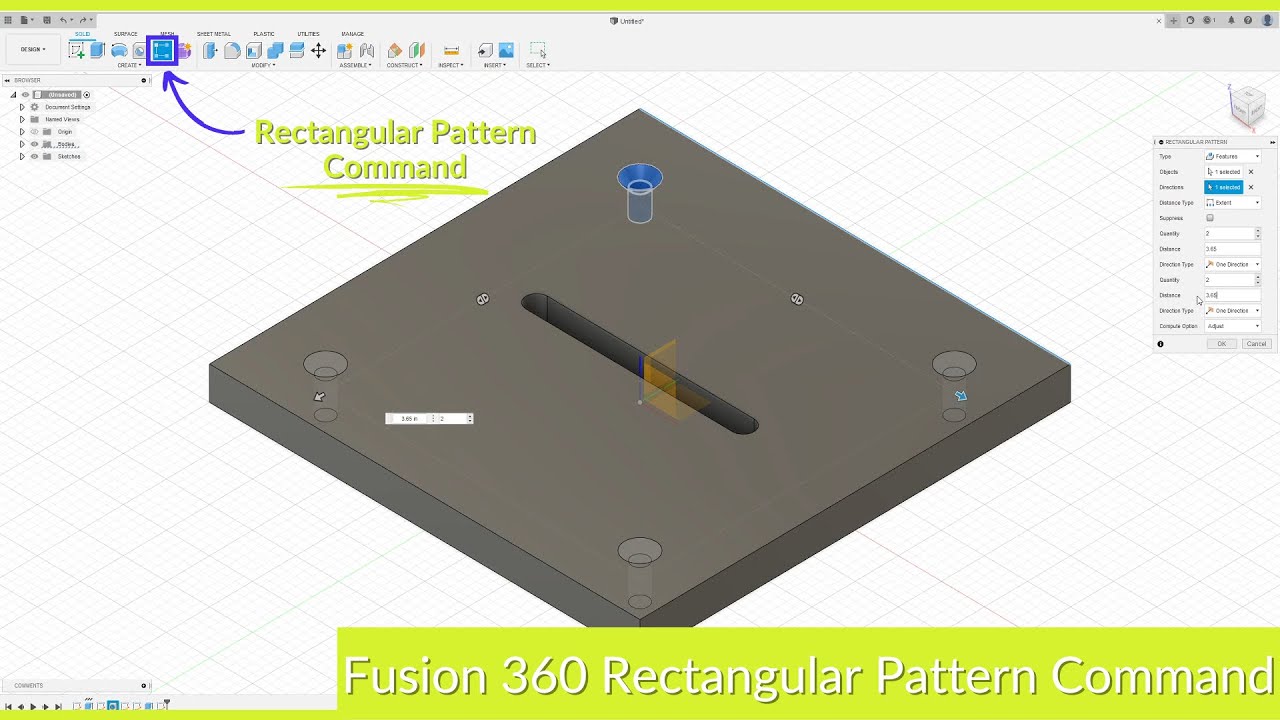Screen dimensions: 1280x720
Task: Select the Create Form icon
Action: pyautogui.click(x=185, y=50)
